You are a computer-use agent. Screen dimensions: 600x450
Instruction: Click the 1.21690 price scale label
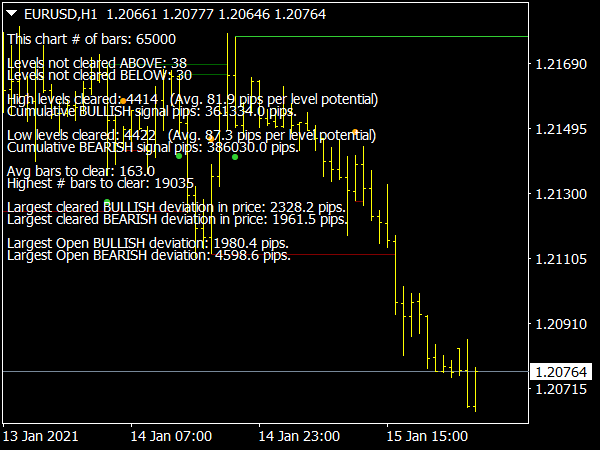[561, 64]
